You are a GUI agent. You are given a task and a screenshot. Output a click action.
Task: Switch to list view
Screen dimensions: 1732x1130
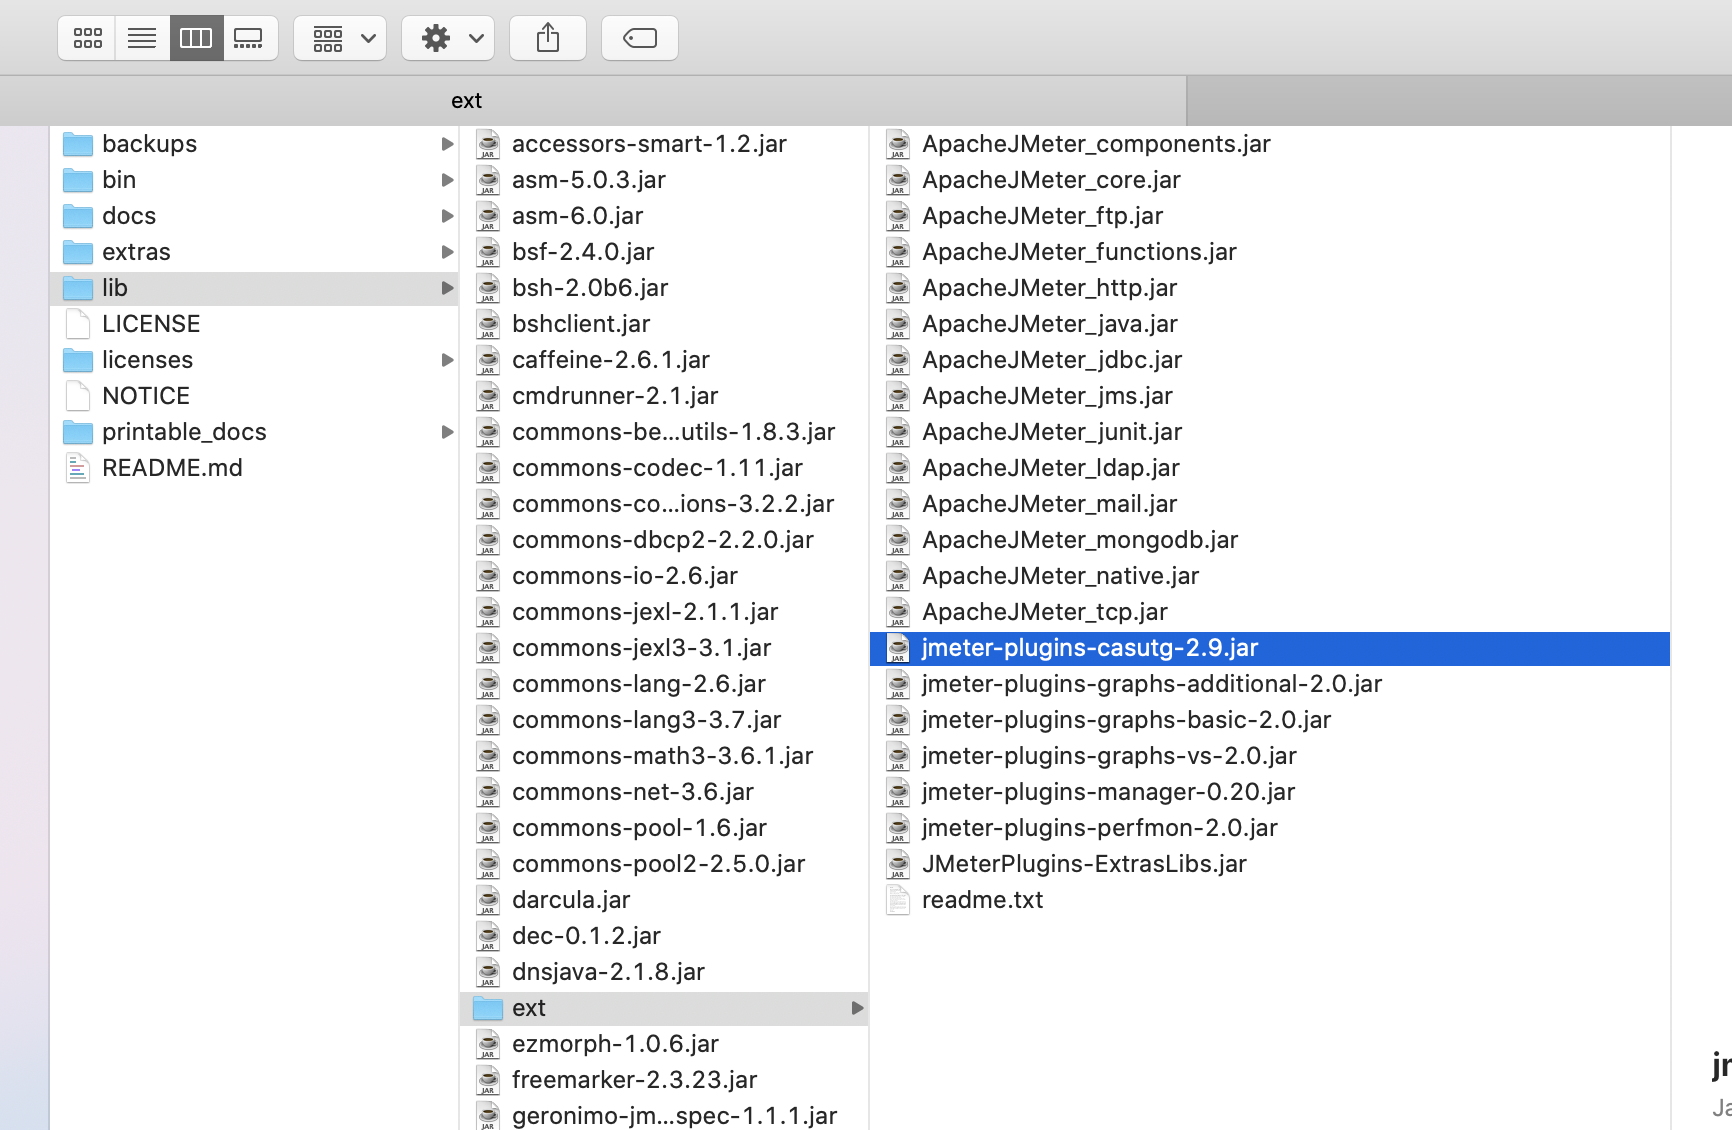coord(142,38)
